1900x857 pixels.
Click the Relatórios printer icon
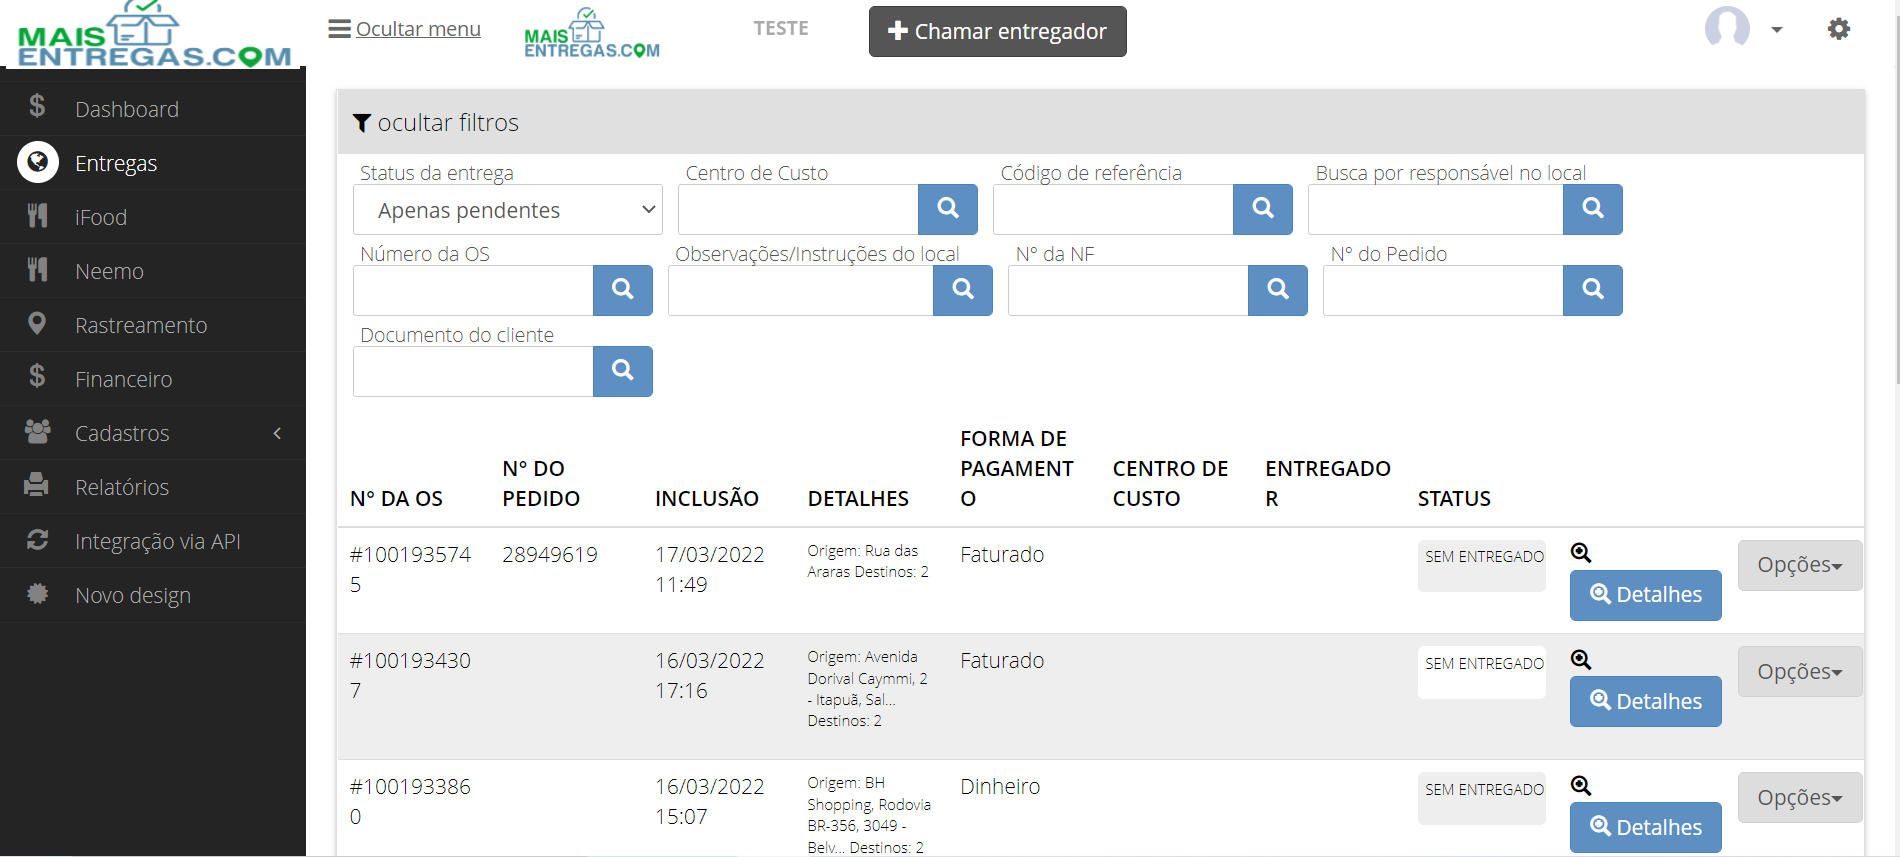pyautogui.click(x=37, y=486)
